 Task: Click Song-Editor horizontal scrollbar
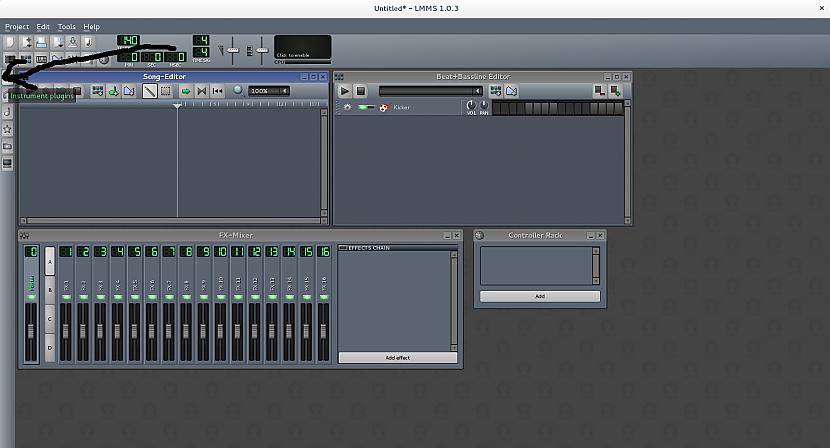[x=173, y=221]
